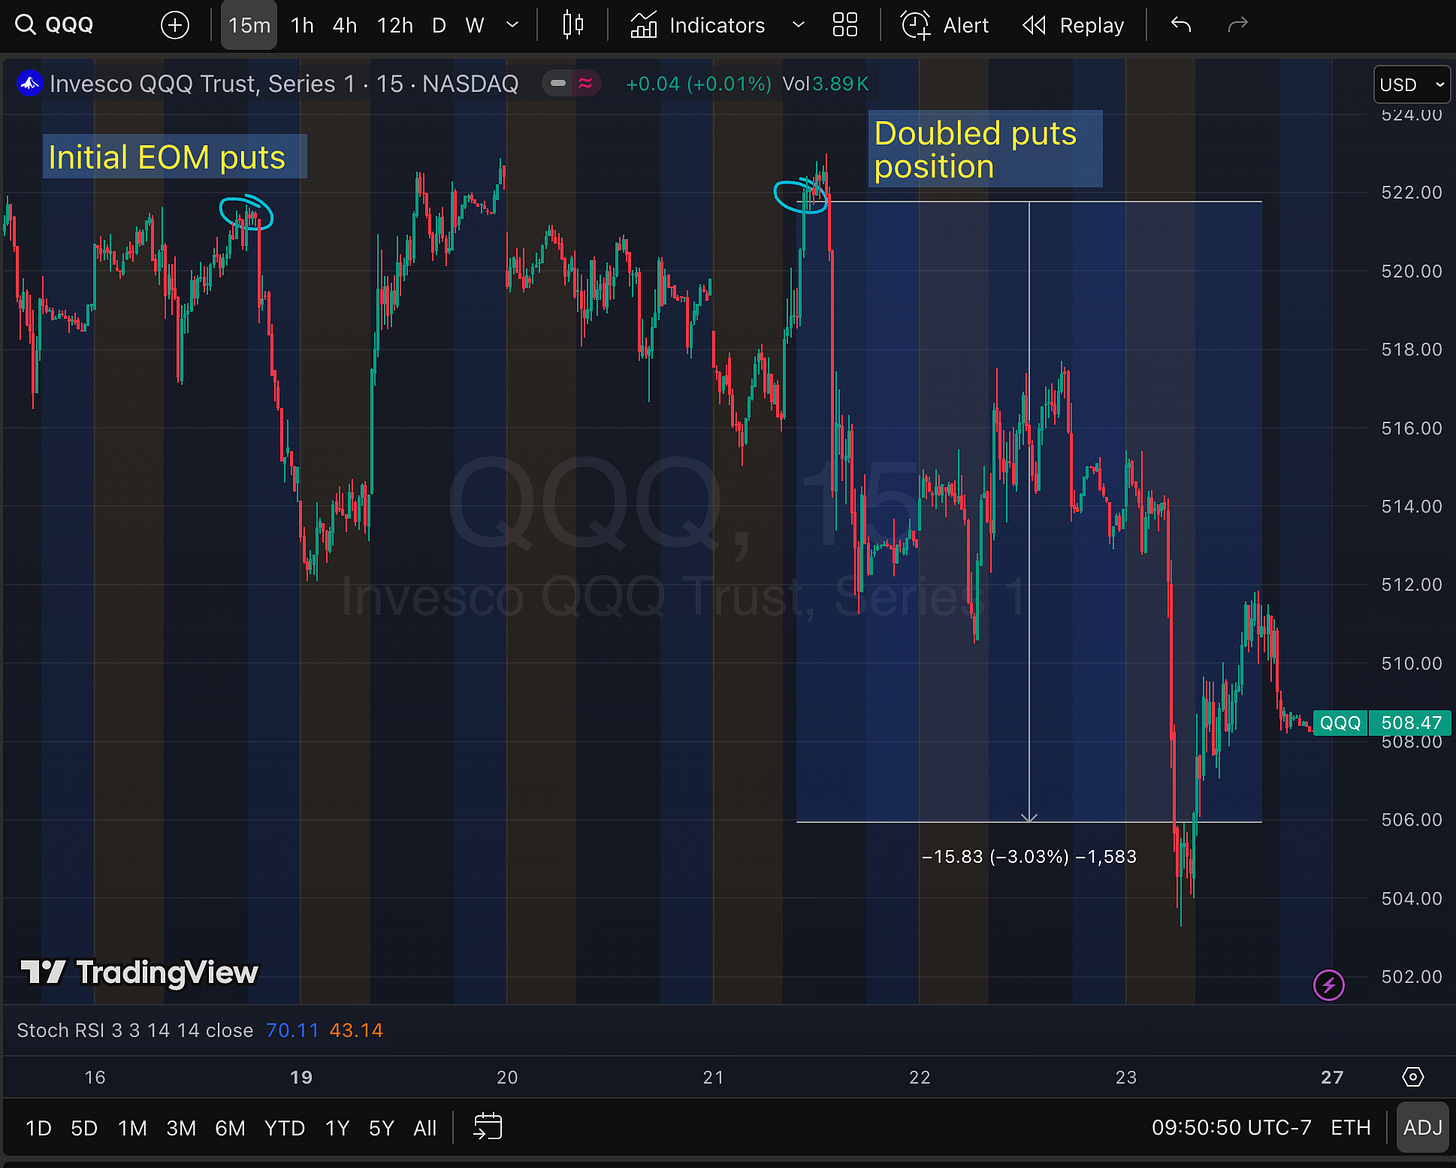Click the Stoch RSI value 43.14
The height and width of the screenshot is (1168, 1456).
coord(356,1030)
